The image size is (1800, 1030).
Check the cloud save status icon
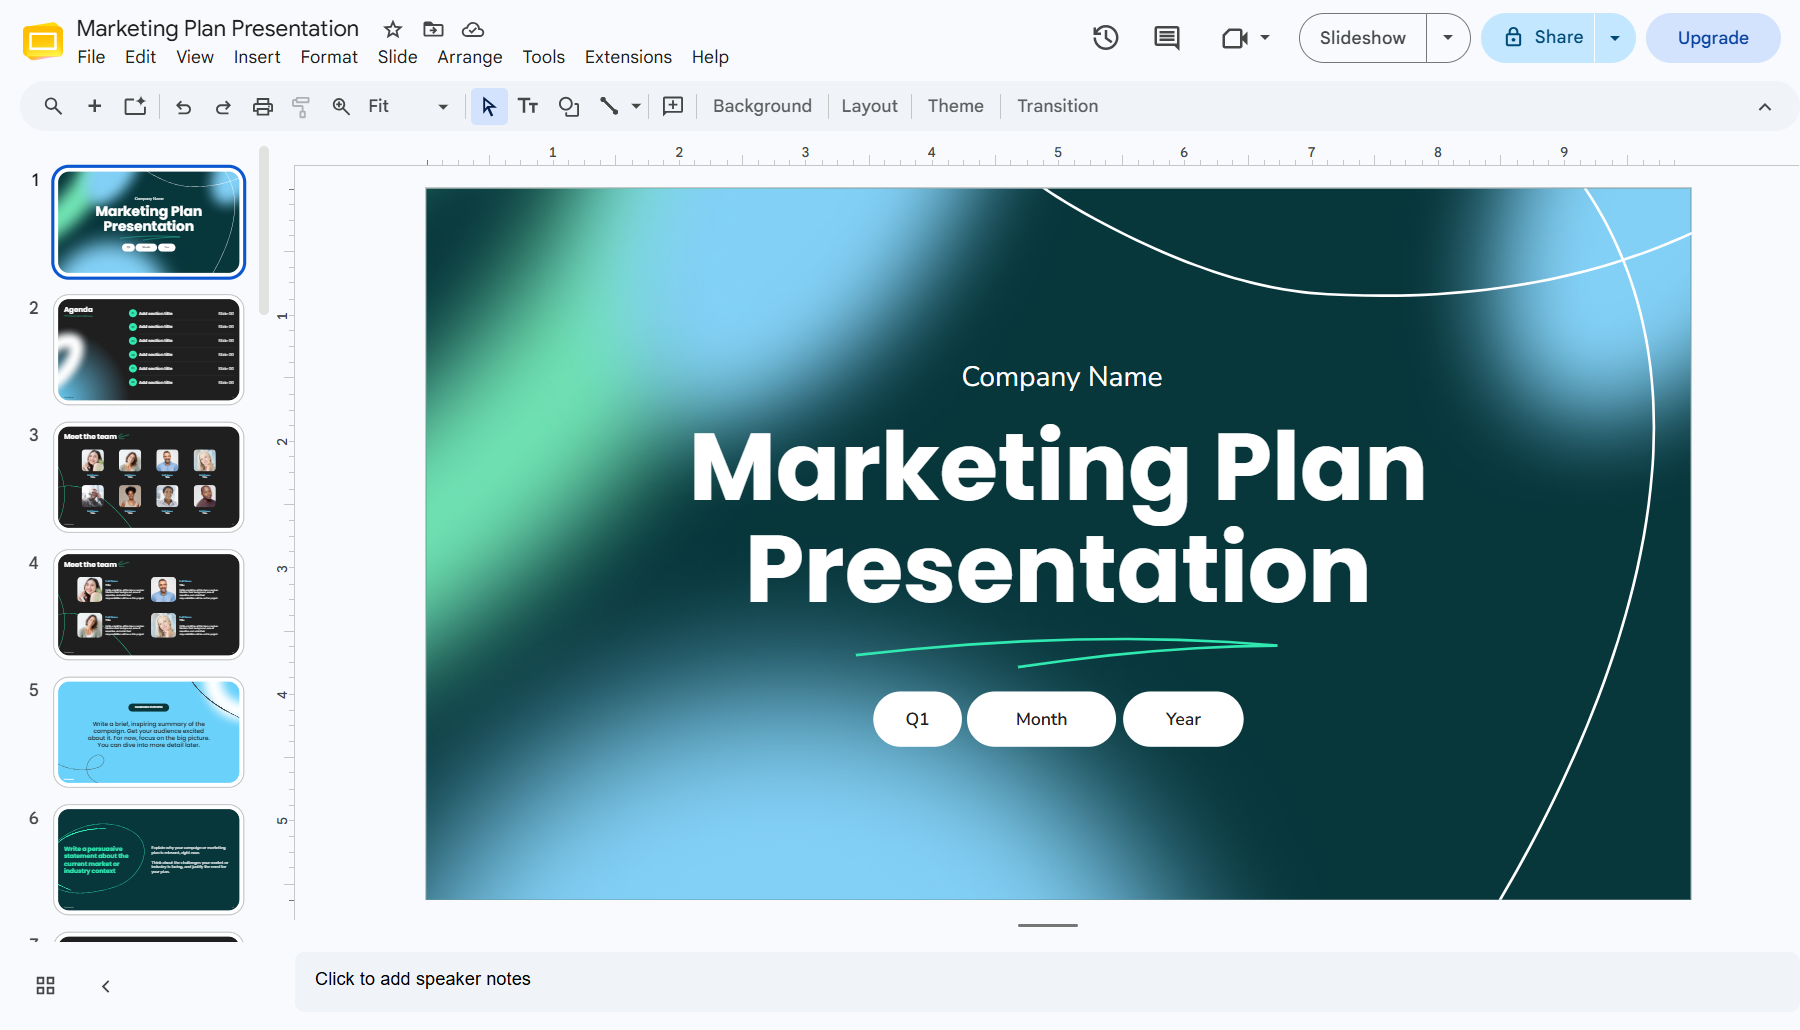click(x=473, y=29)
